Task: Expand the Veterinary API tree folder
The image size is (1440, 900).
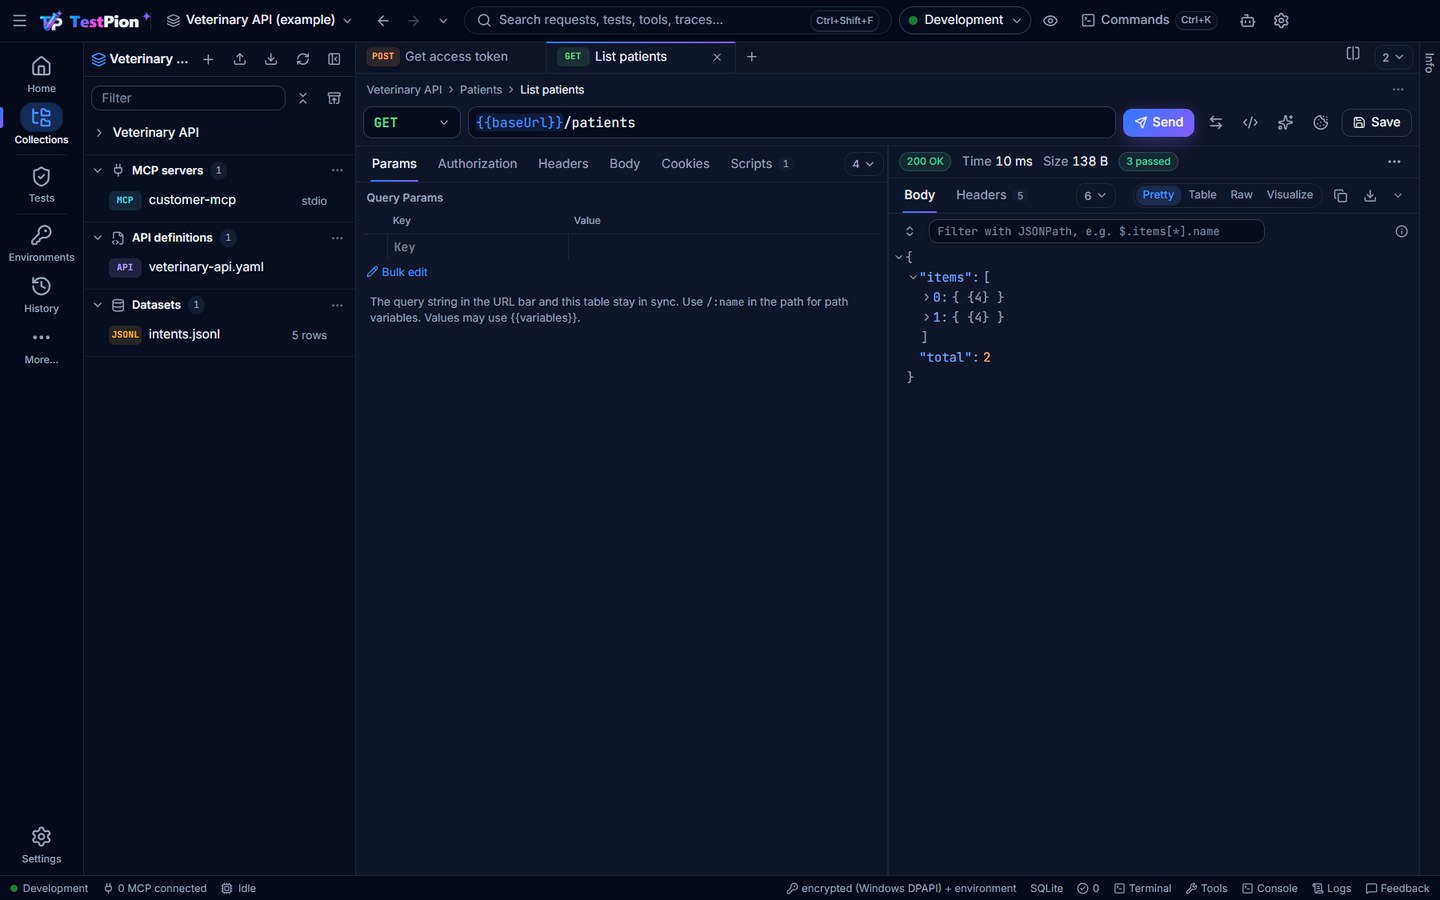Action: click(99, 132)
